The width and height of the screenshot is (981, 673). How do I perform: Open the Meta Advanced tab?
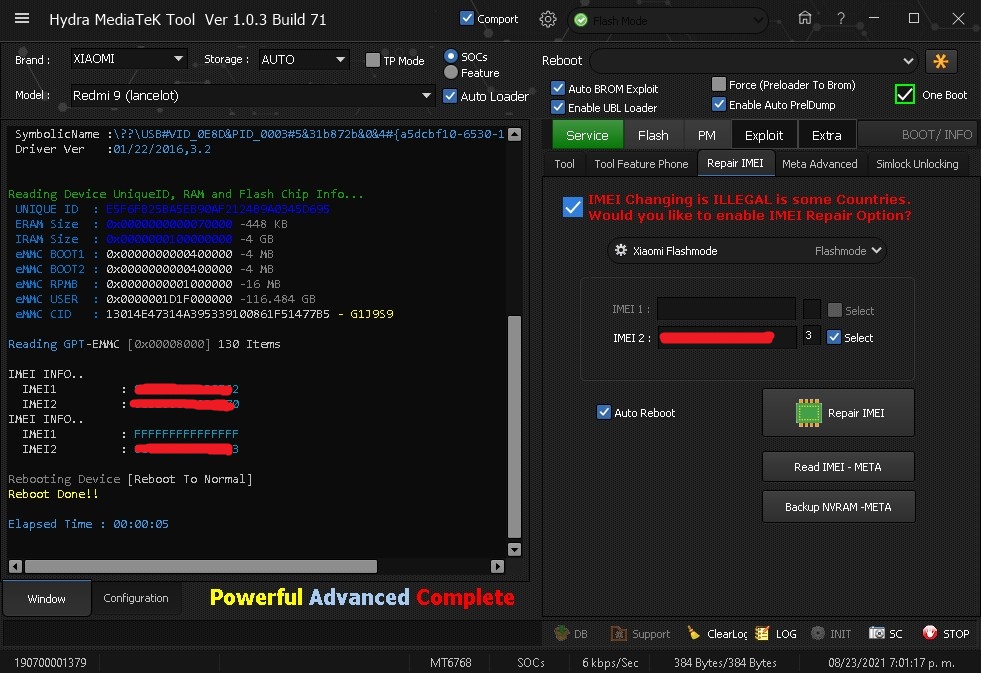(819, 164)
